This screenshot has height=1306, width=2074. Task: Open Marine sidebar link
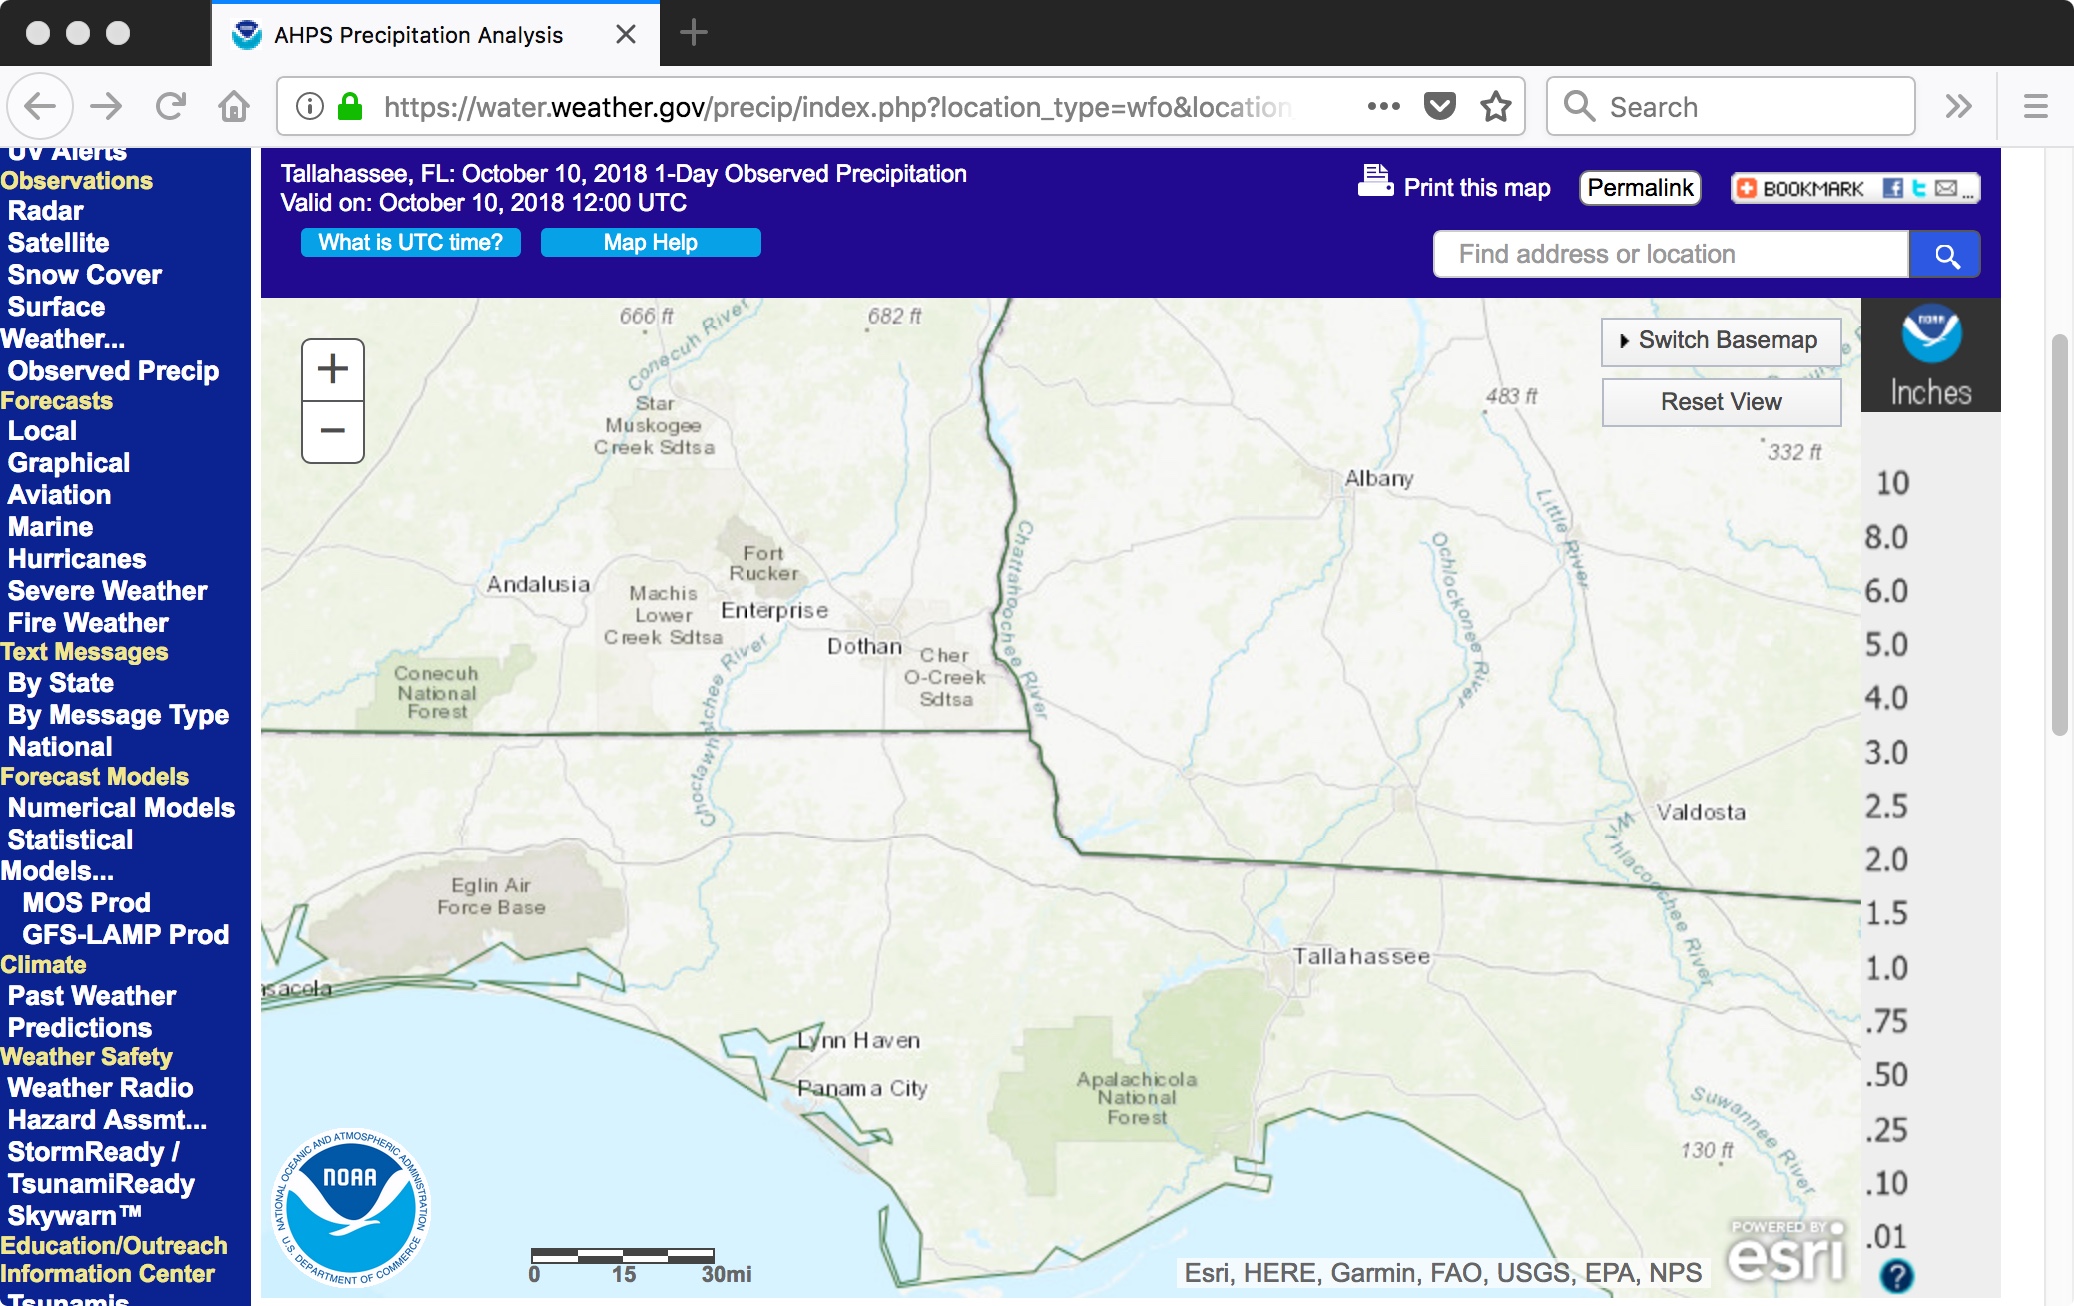[50, 527]
